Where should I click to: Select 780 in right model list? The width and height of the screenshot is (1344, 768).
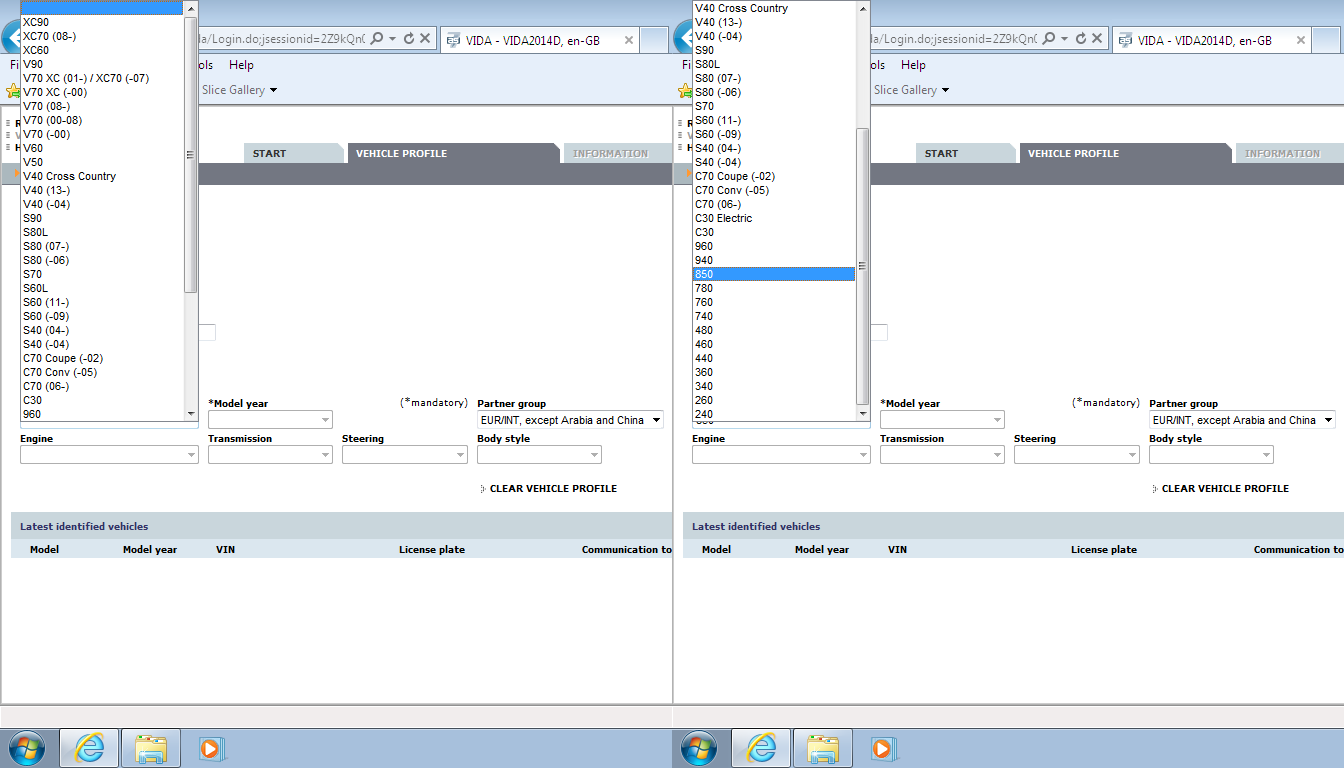[x=774, y=288]
